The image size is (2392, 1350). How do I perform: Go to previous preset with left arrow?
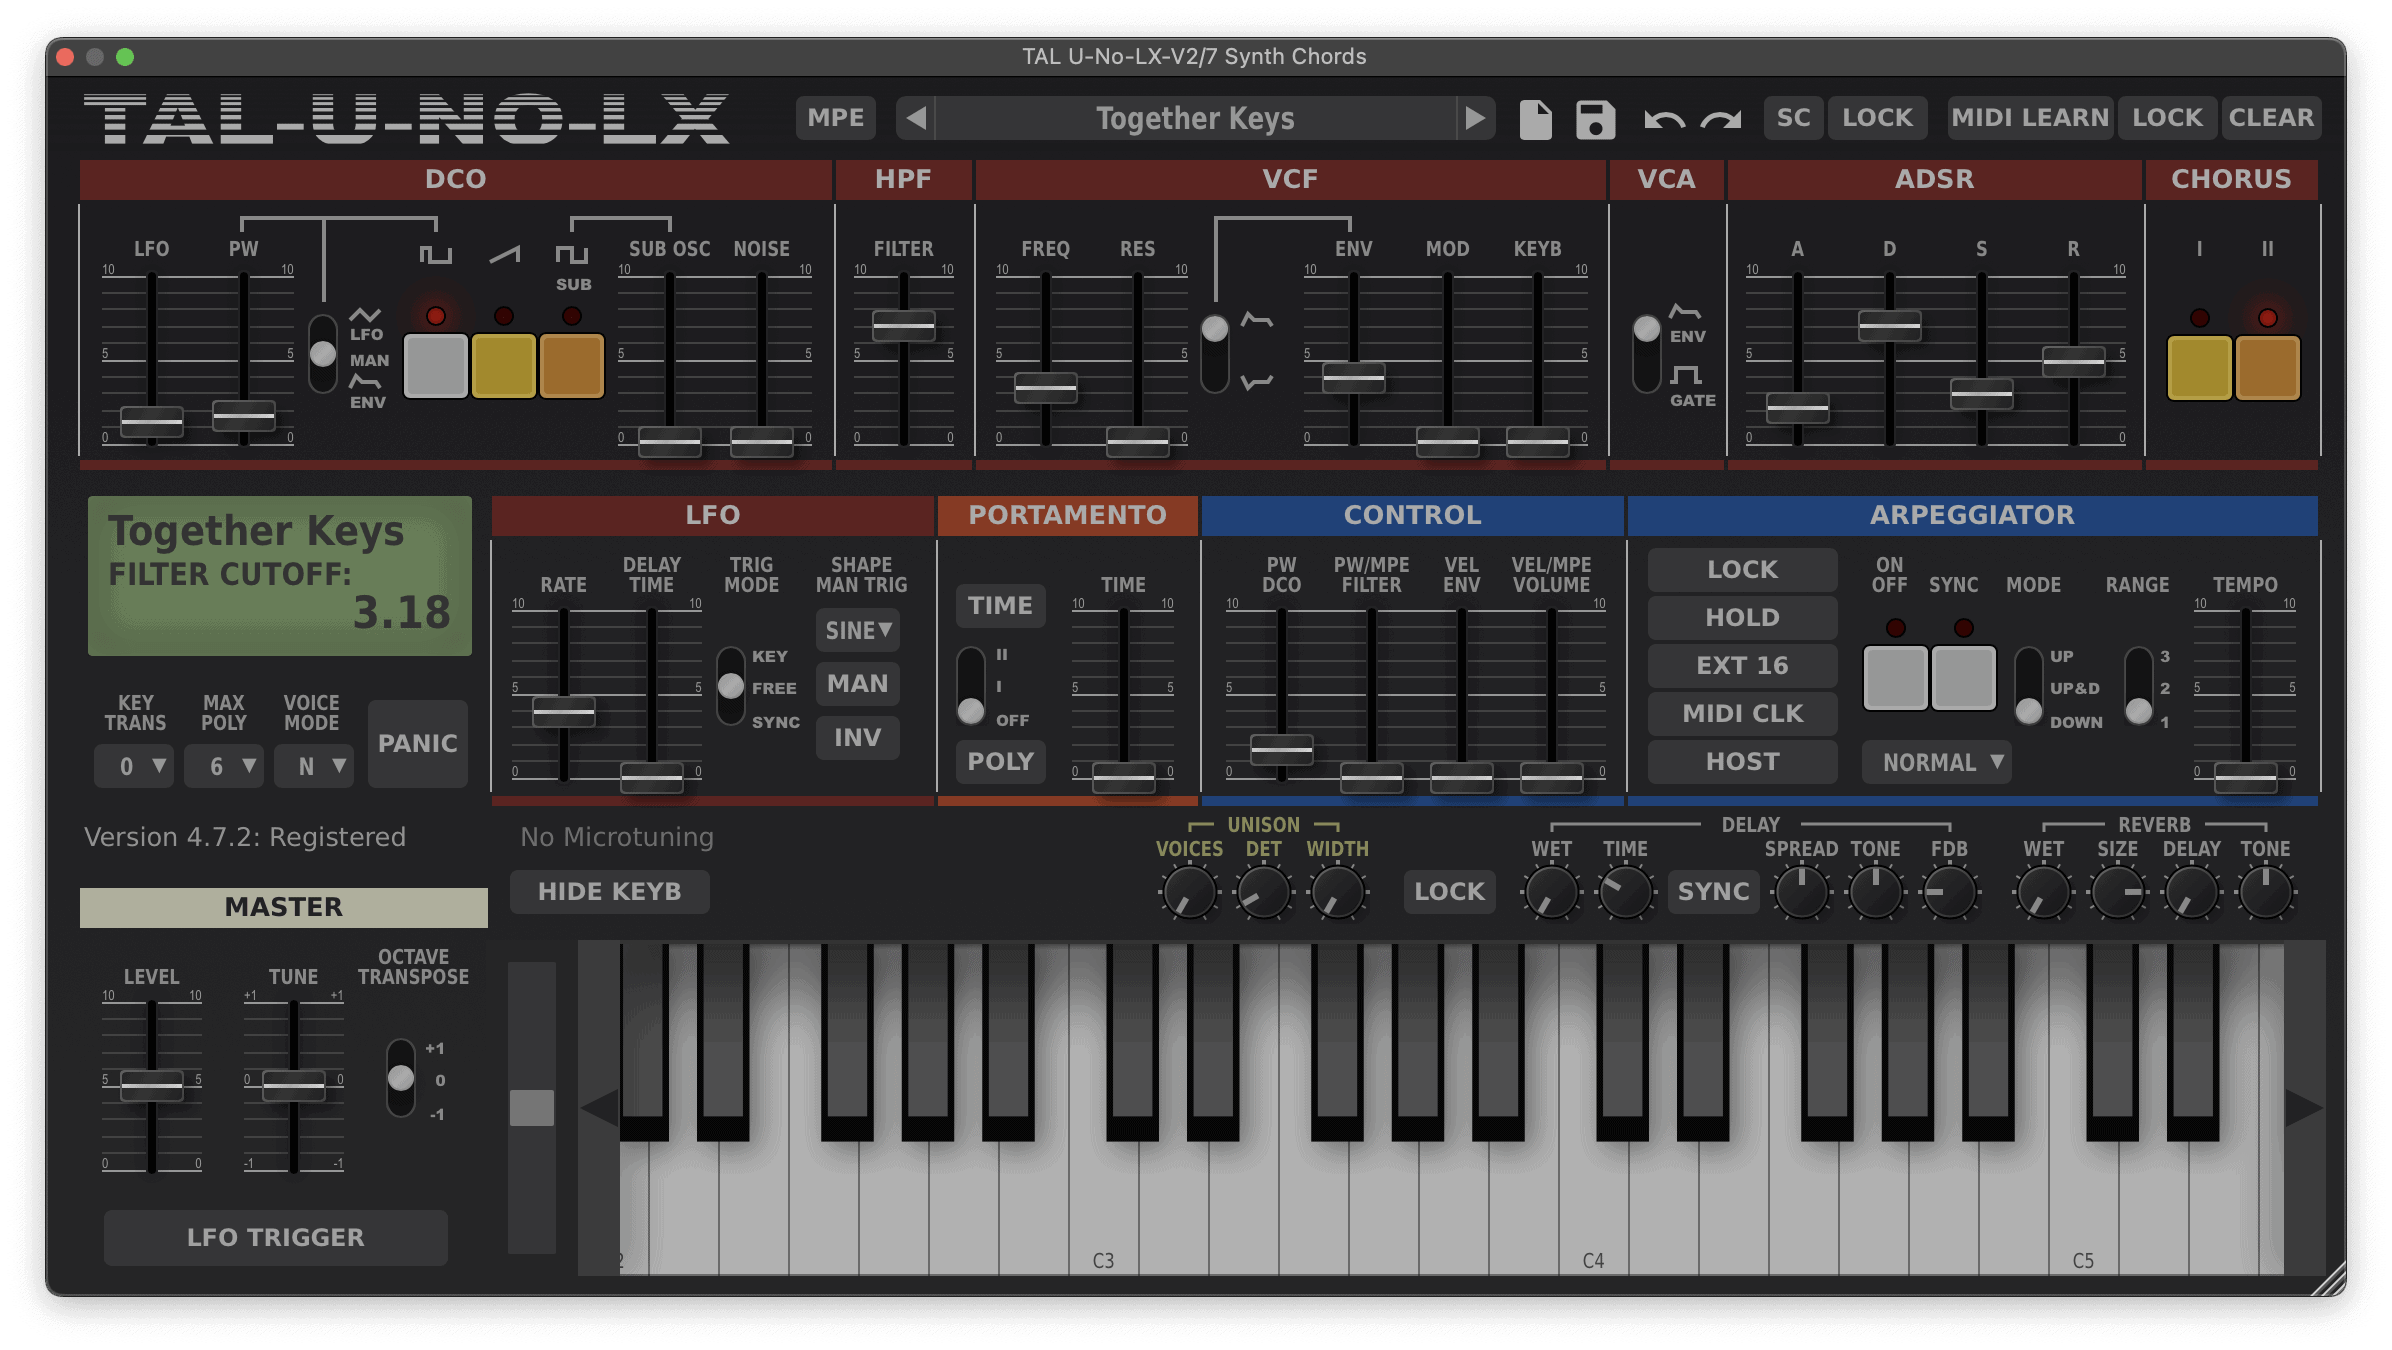point(916,119)
